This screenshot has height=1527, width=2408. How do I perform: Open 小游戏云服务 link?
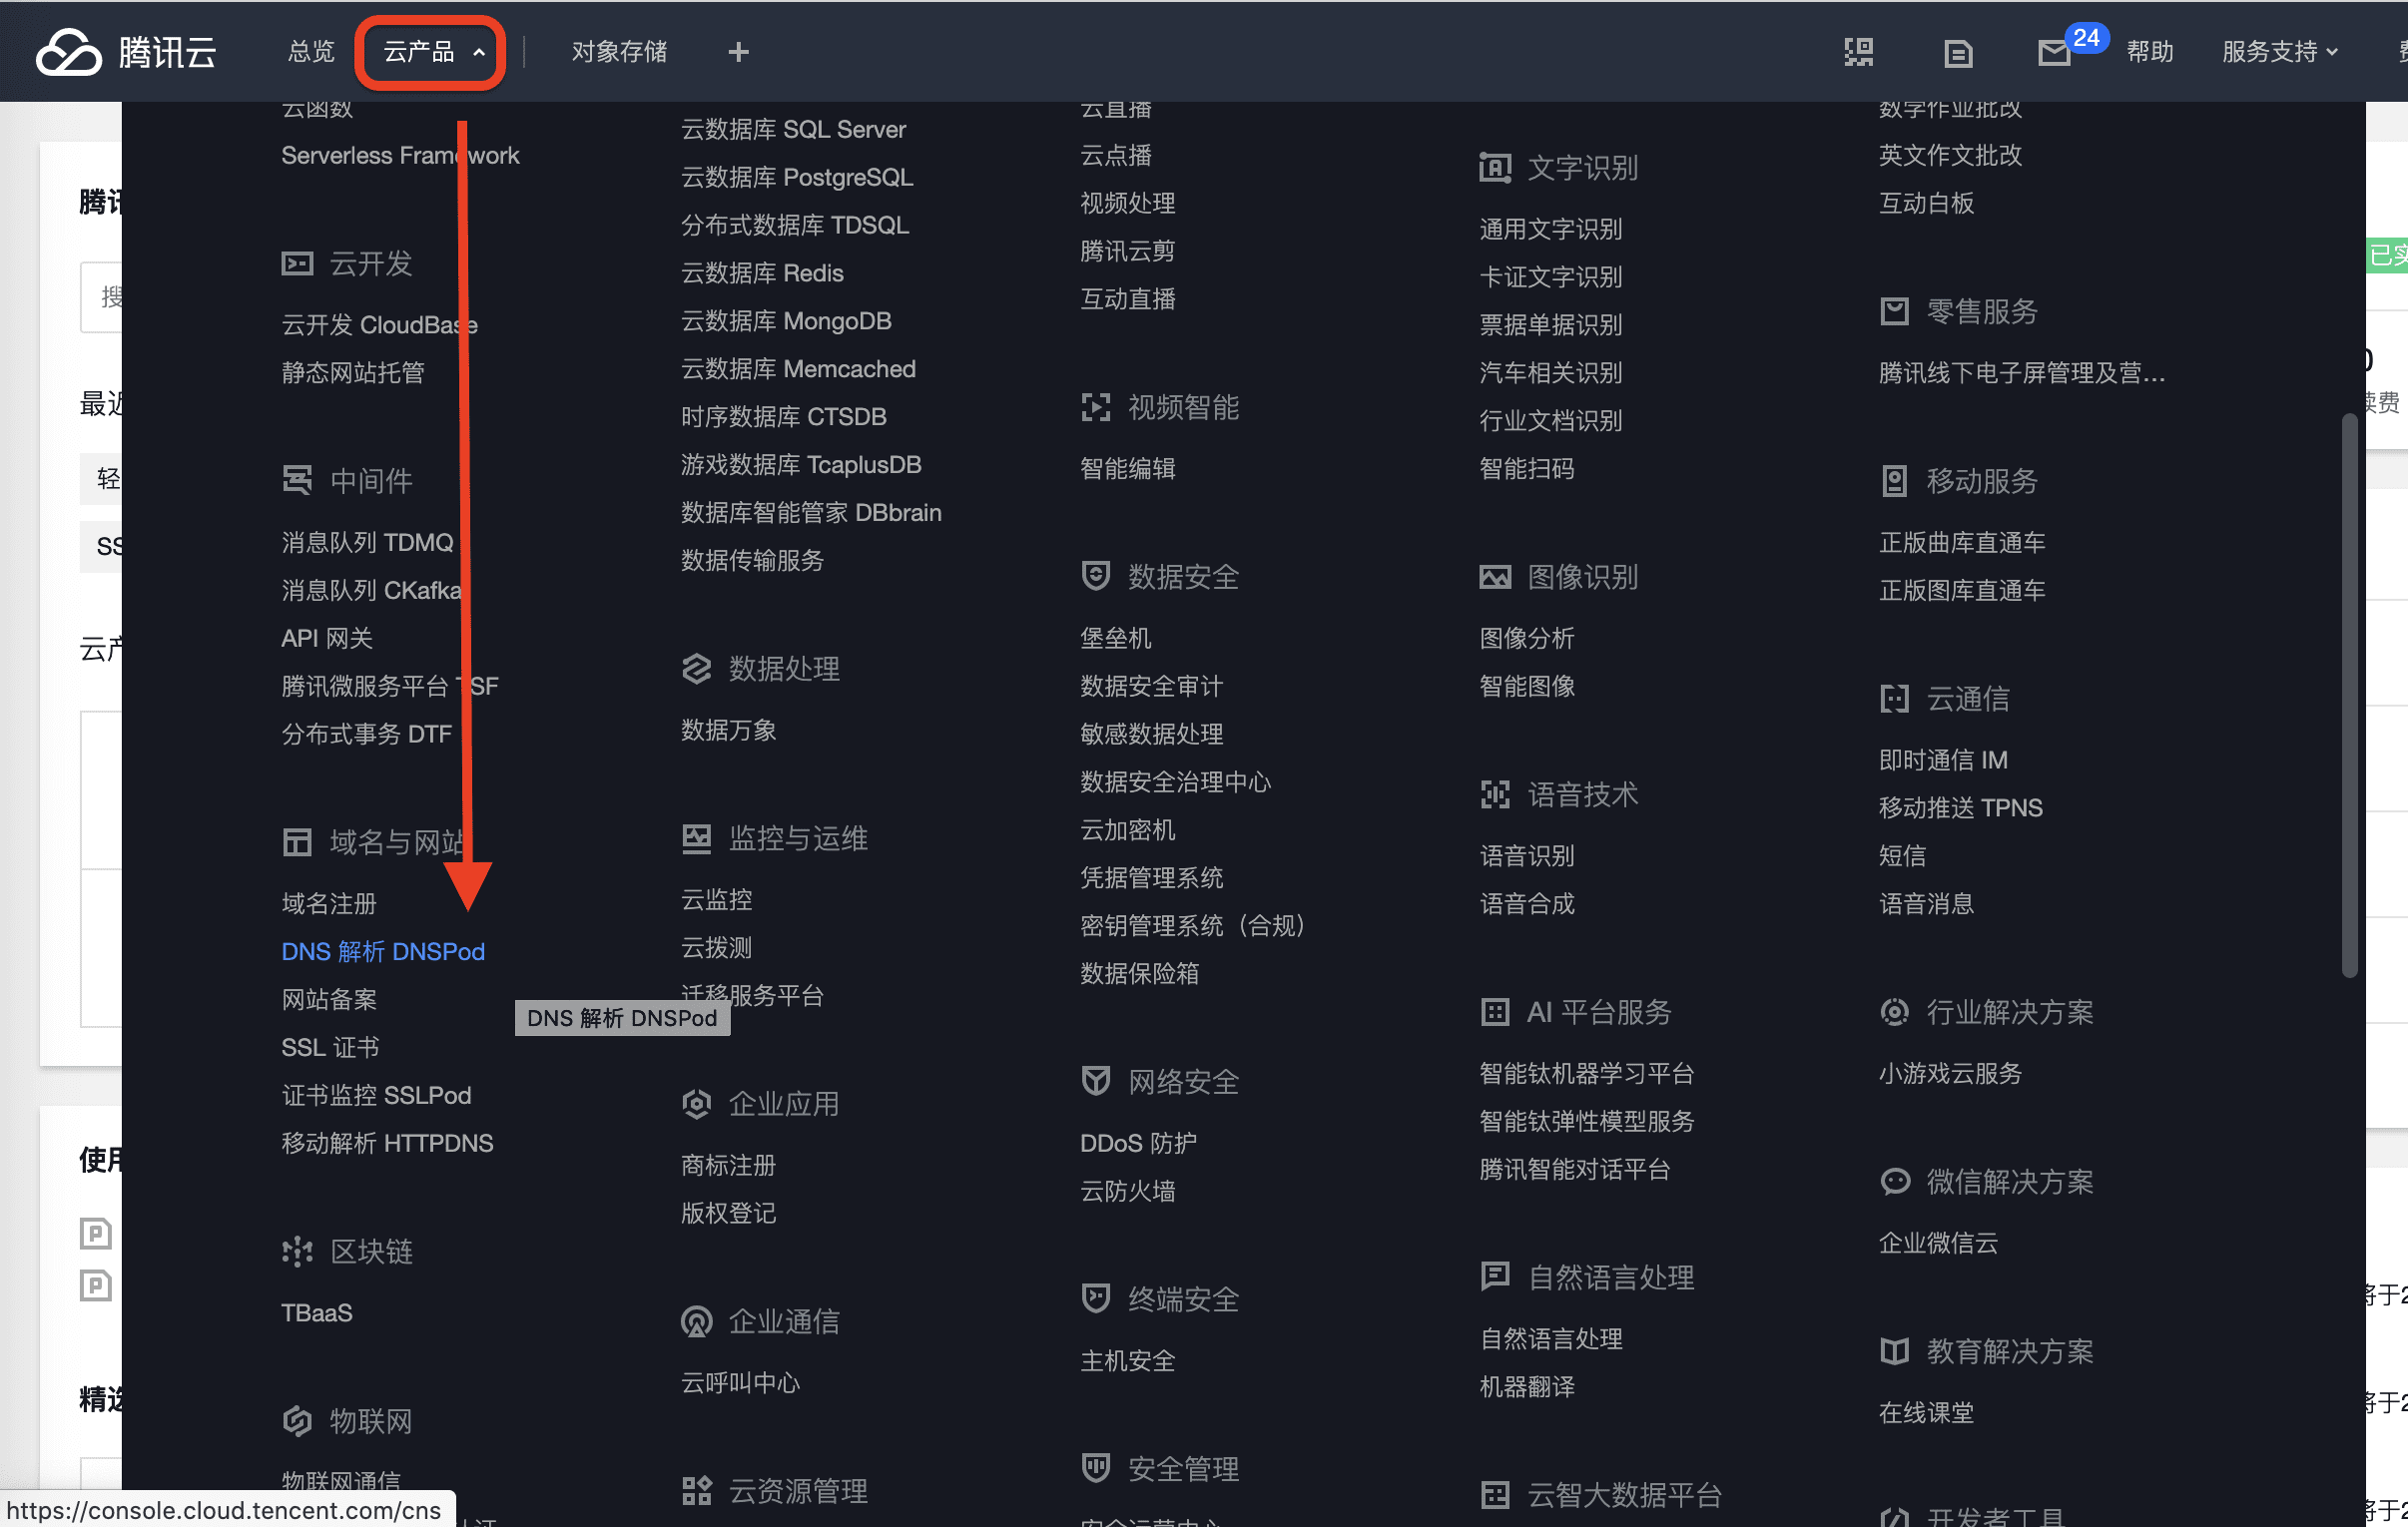tap(1950, 1074)
